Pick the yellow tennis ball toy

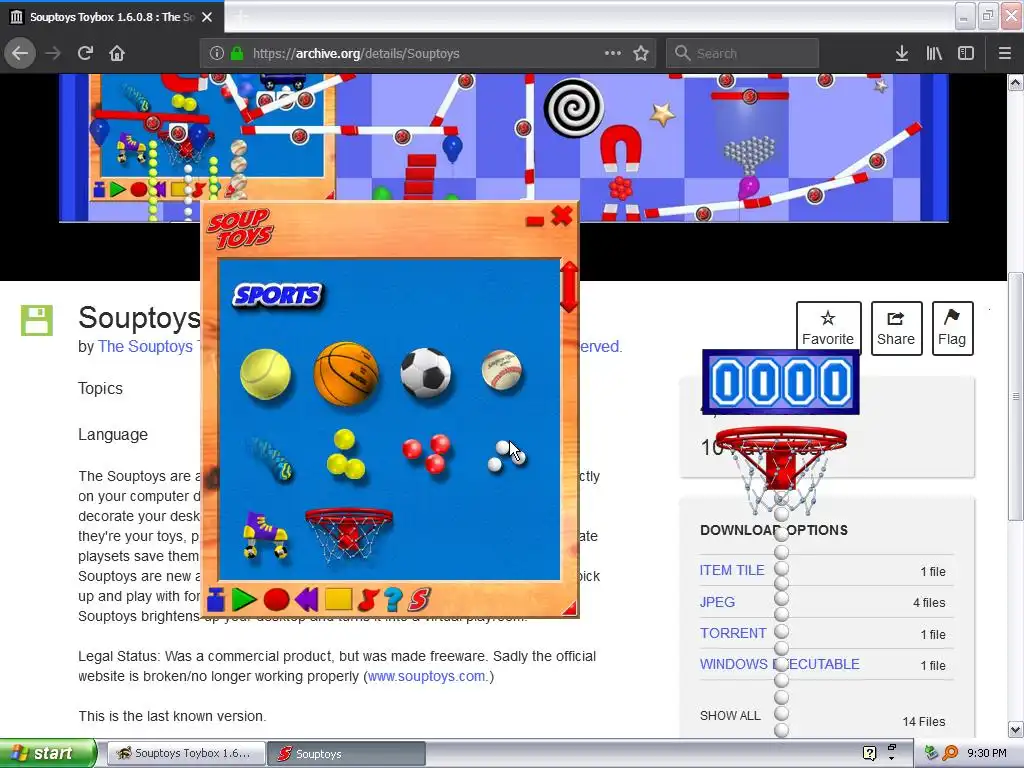click(265, 374)
